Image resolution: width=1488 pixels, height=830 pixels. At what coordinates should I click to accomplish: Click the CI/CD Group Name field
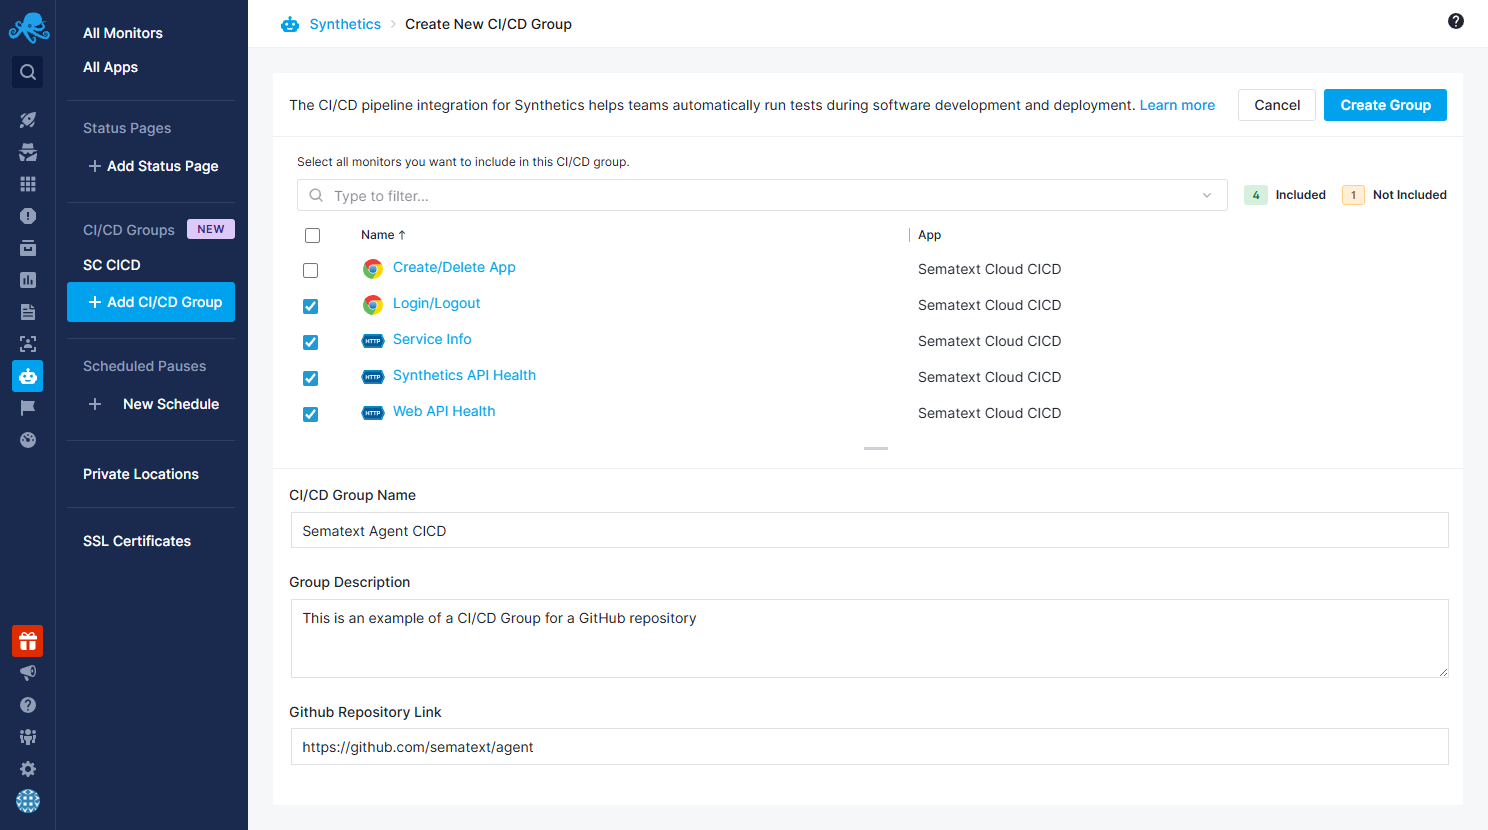point(869,530)
